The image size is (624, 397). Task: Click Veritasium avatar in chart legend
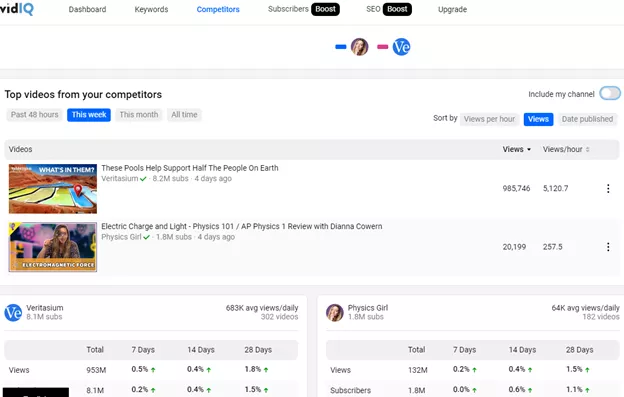pos(401,47)
